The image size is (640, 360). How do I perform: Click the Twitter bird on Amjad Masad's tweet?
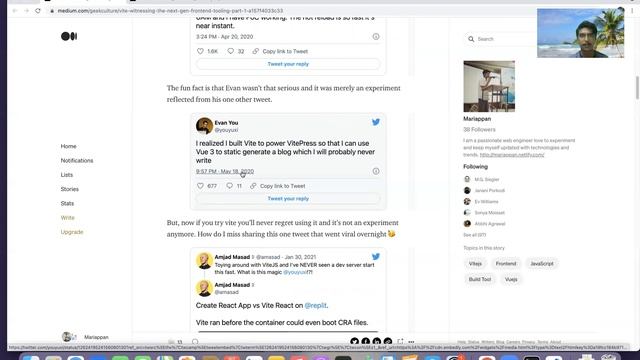tap(376, 257)
